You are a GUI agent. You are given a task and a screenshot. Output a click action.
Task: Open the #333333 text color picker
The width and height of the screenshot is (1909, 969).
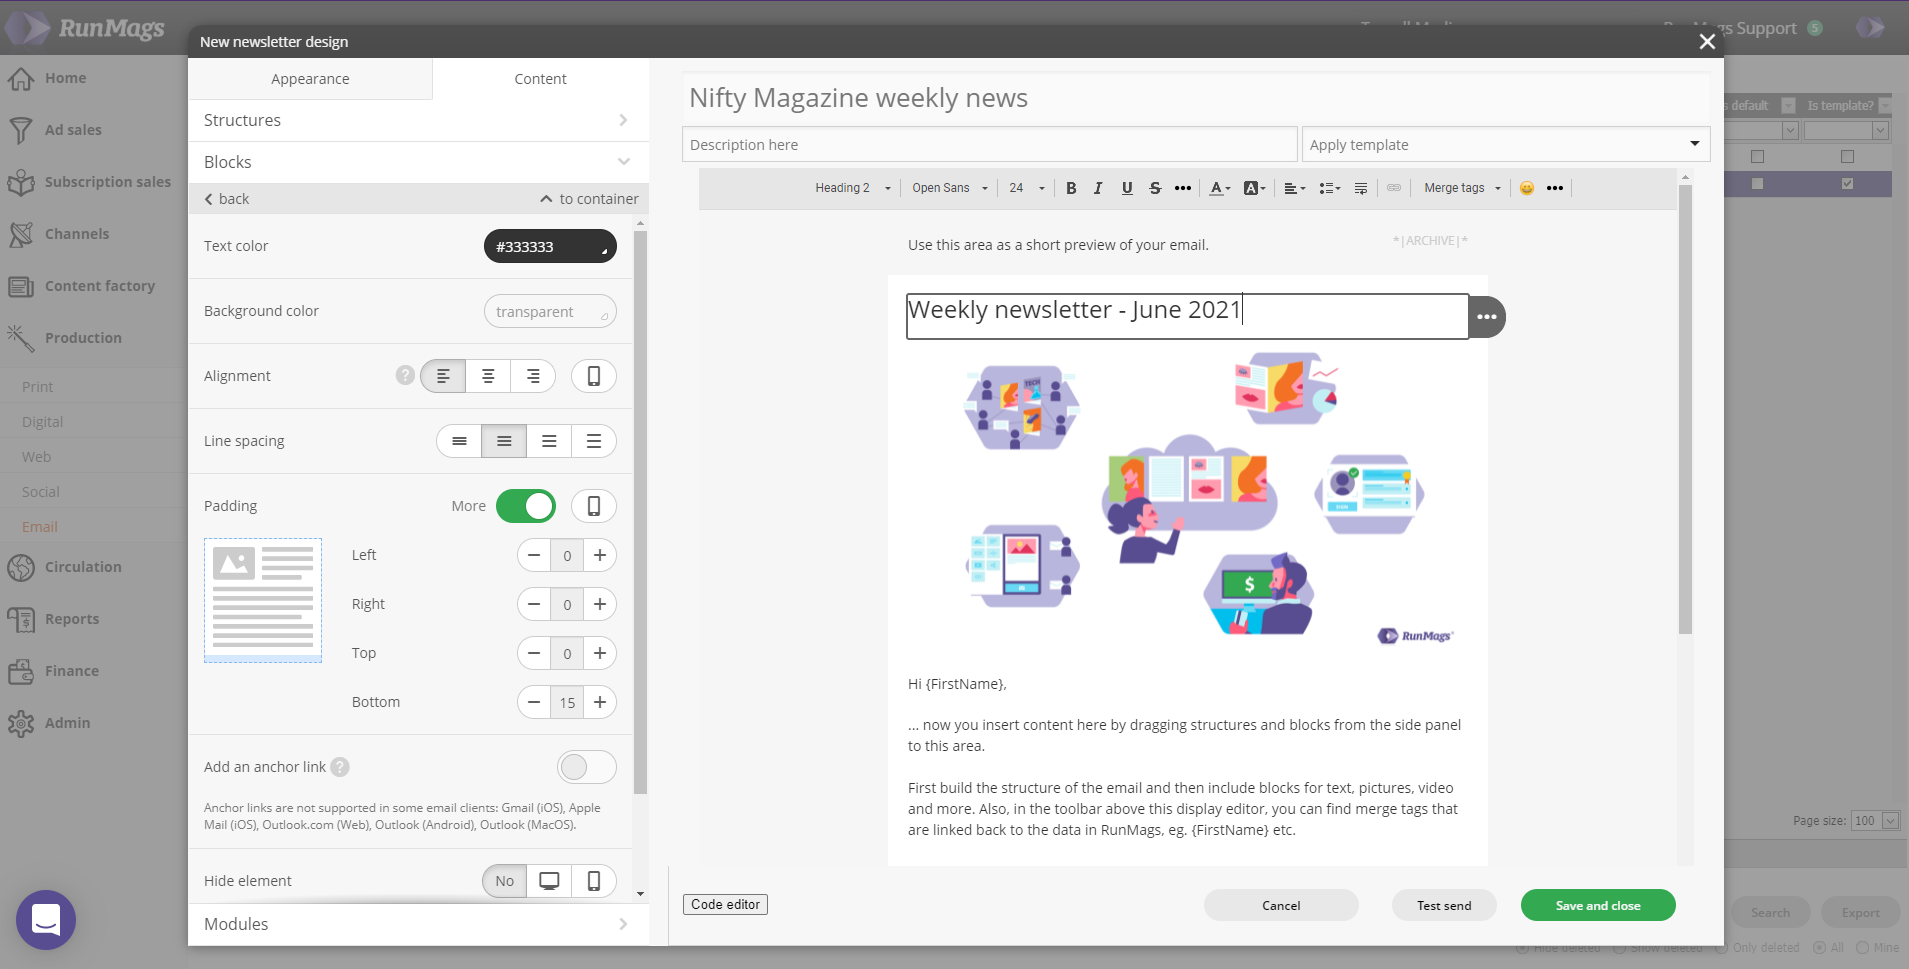point(550,246)
